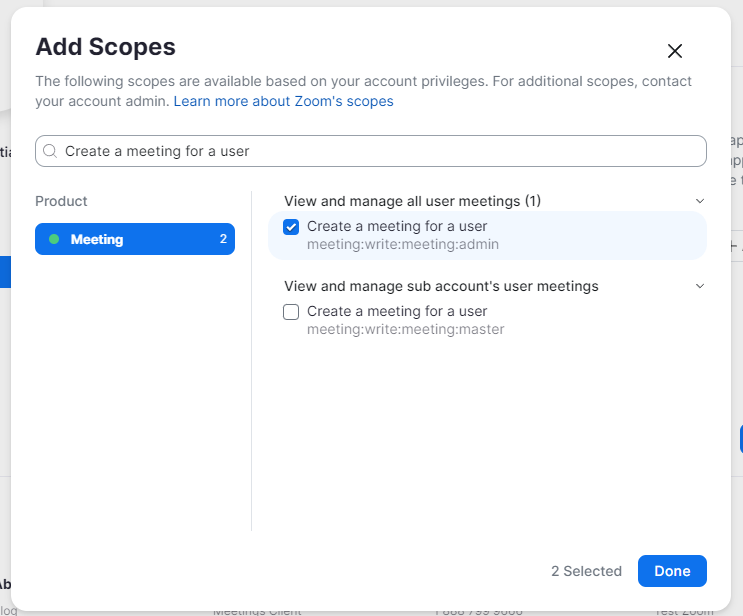
Task: Uncheck the meeting:write:meeting:admin scope checkbox
Action: (x=291, y=227)
